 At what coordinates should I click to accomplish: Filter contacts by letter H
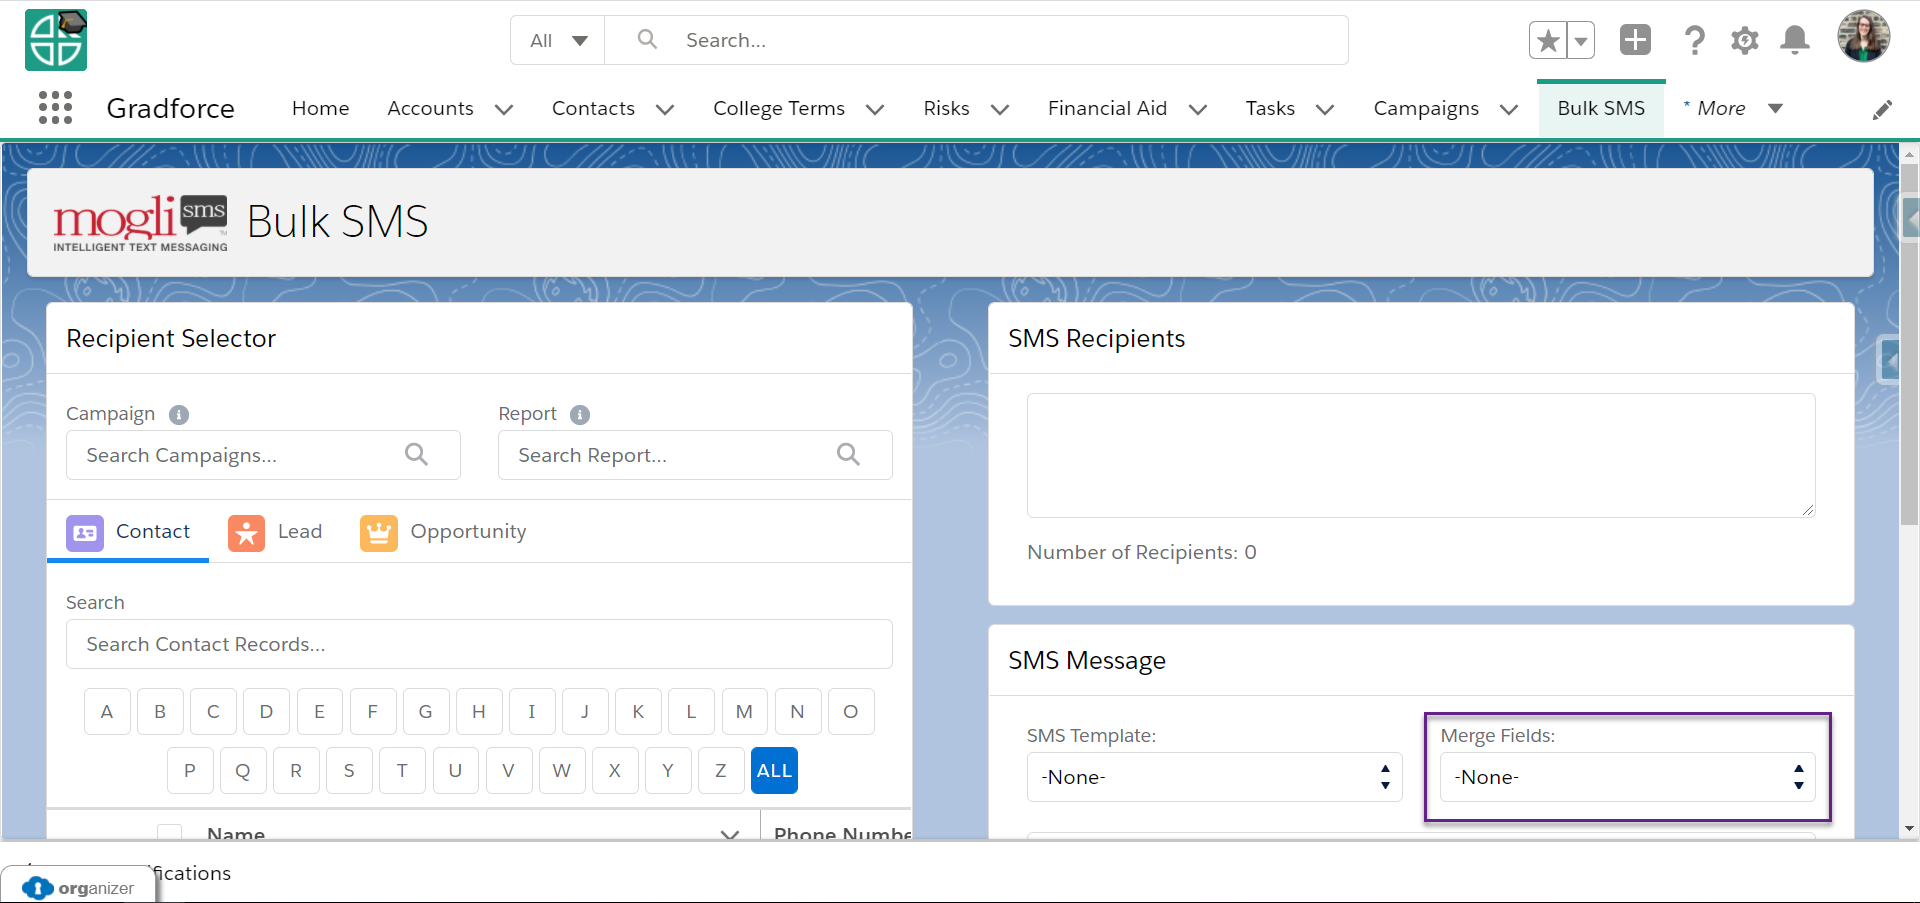click(479, 712)
